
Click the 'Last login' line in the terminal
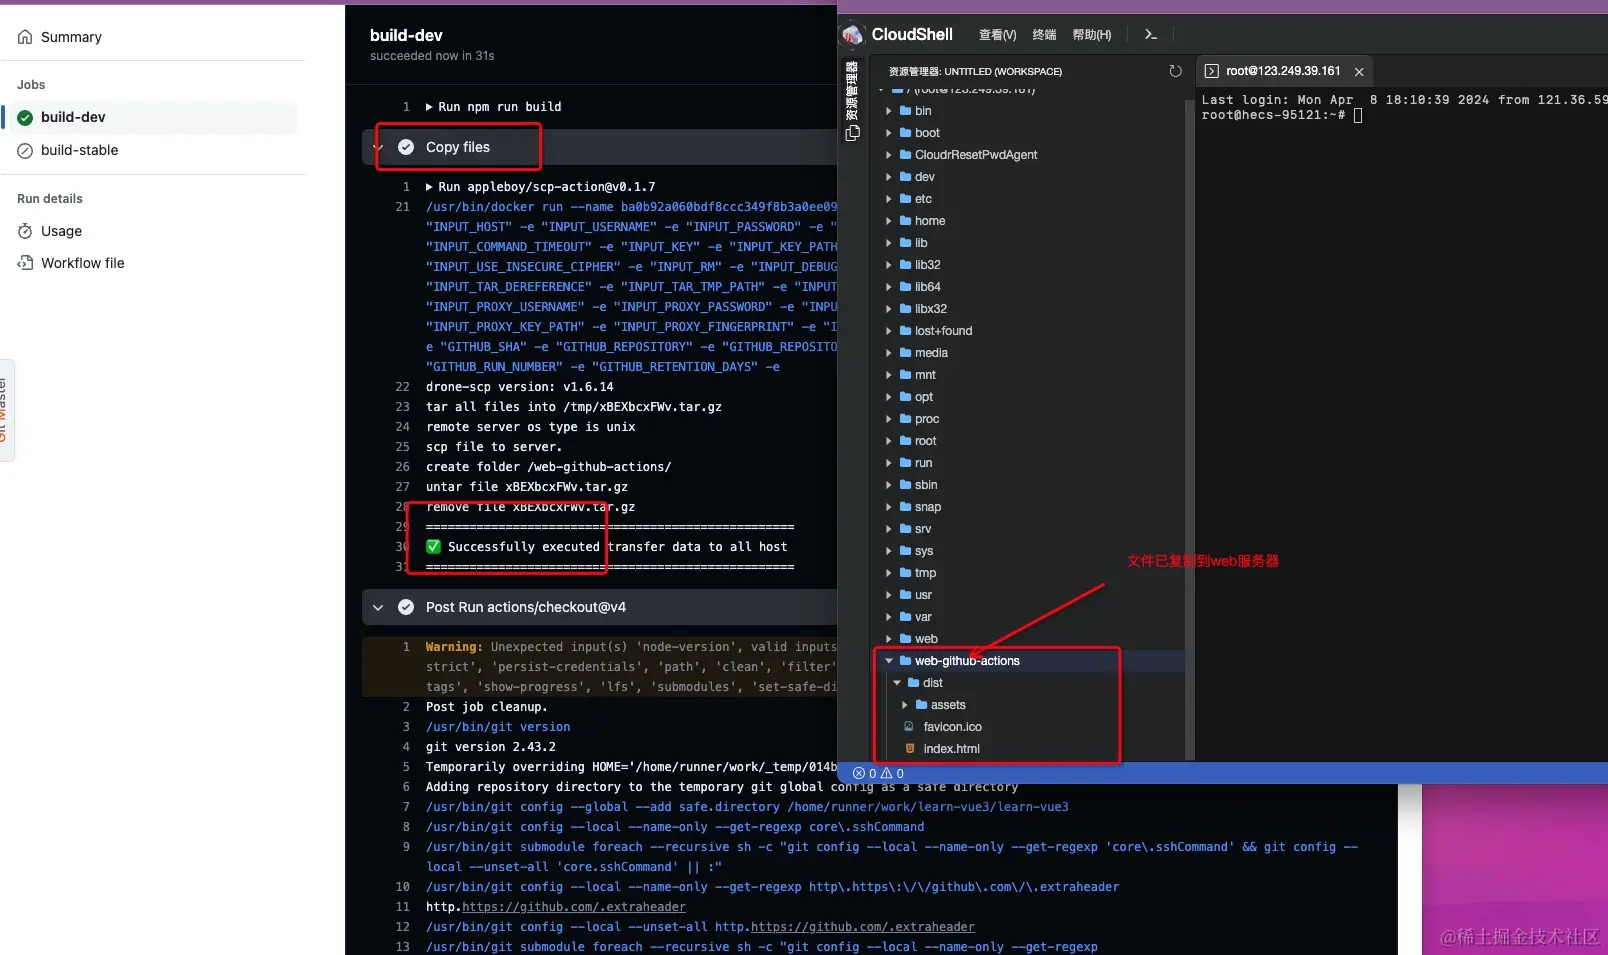coord(1404,100)
